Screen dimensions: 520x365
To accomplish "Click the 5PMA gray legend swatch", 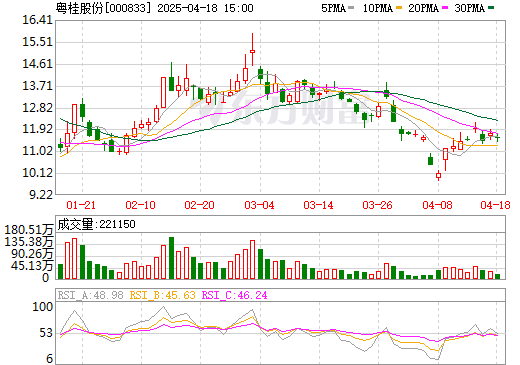I will pyautogui.click(x=351, y=7).
